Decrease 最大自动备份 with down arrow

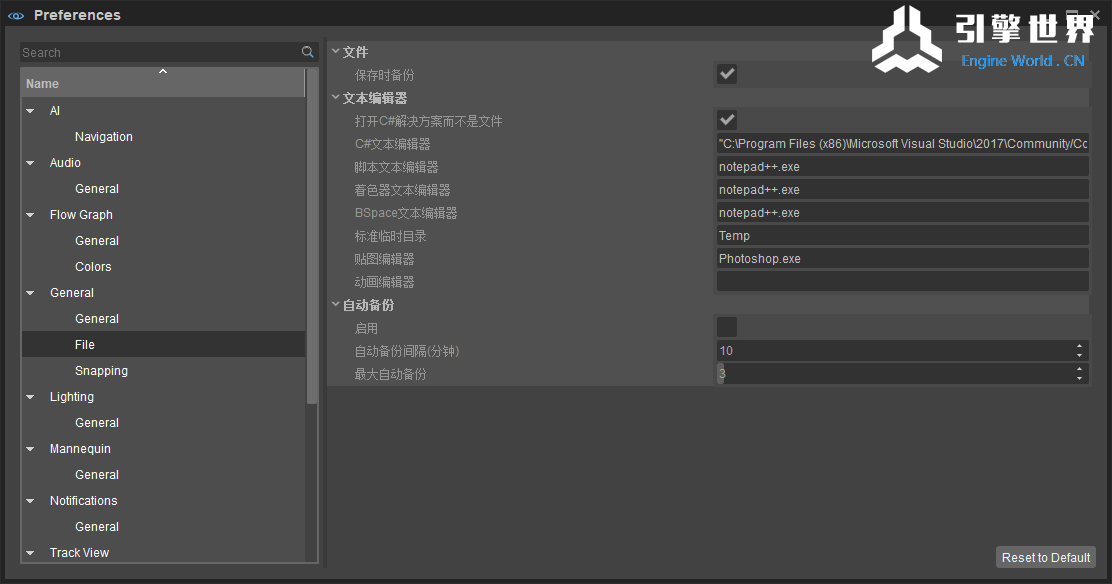[1079, 378]
